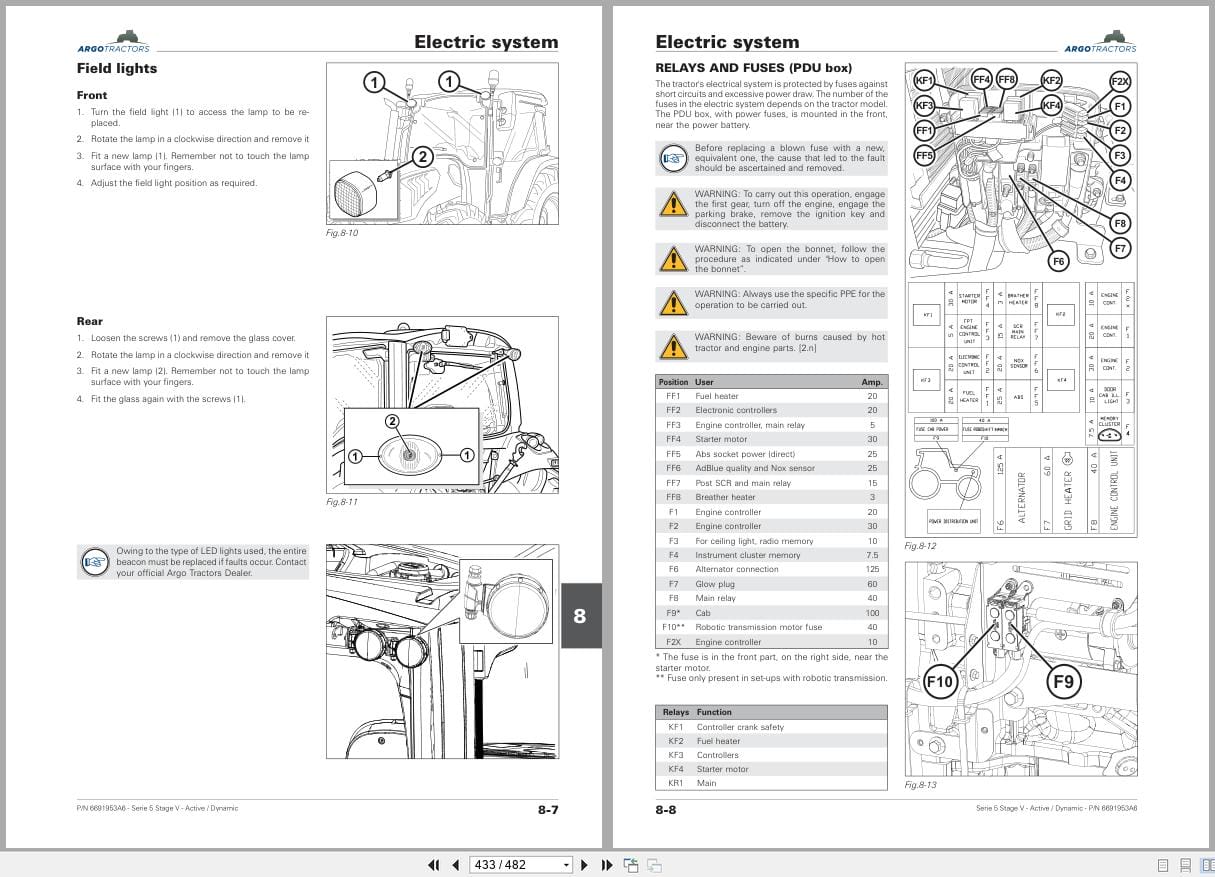Click the 'Abs socket power (direct)' row
The height and width of the screenshot is (877, 1215).
click(x=771, y=454)
